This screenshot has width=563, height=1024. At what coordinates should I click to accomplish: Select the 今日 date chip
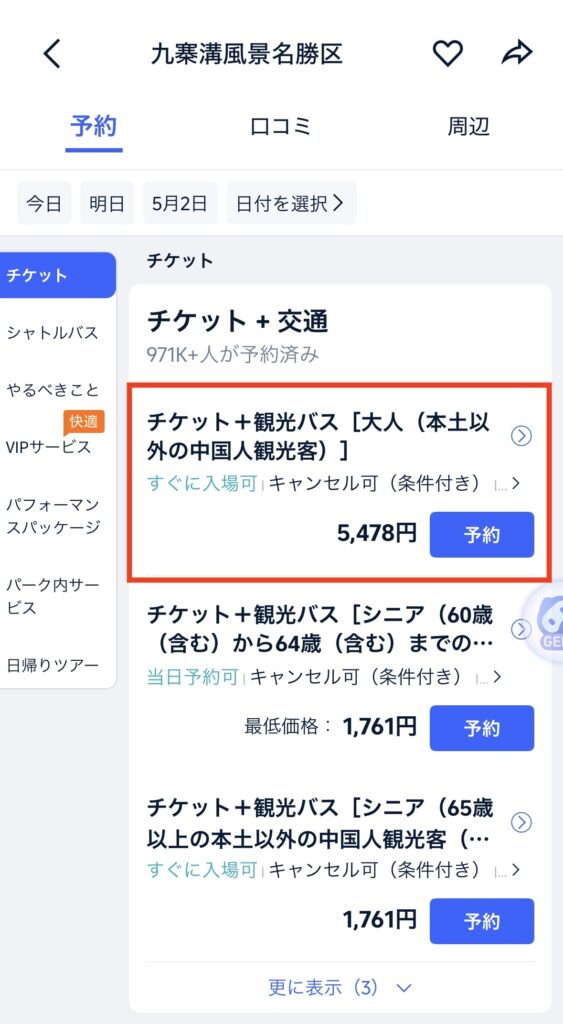point(44,204)
